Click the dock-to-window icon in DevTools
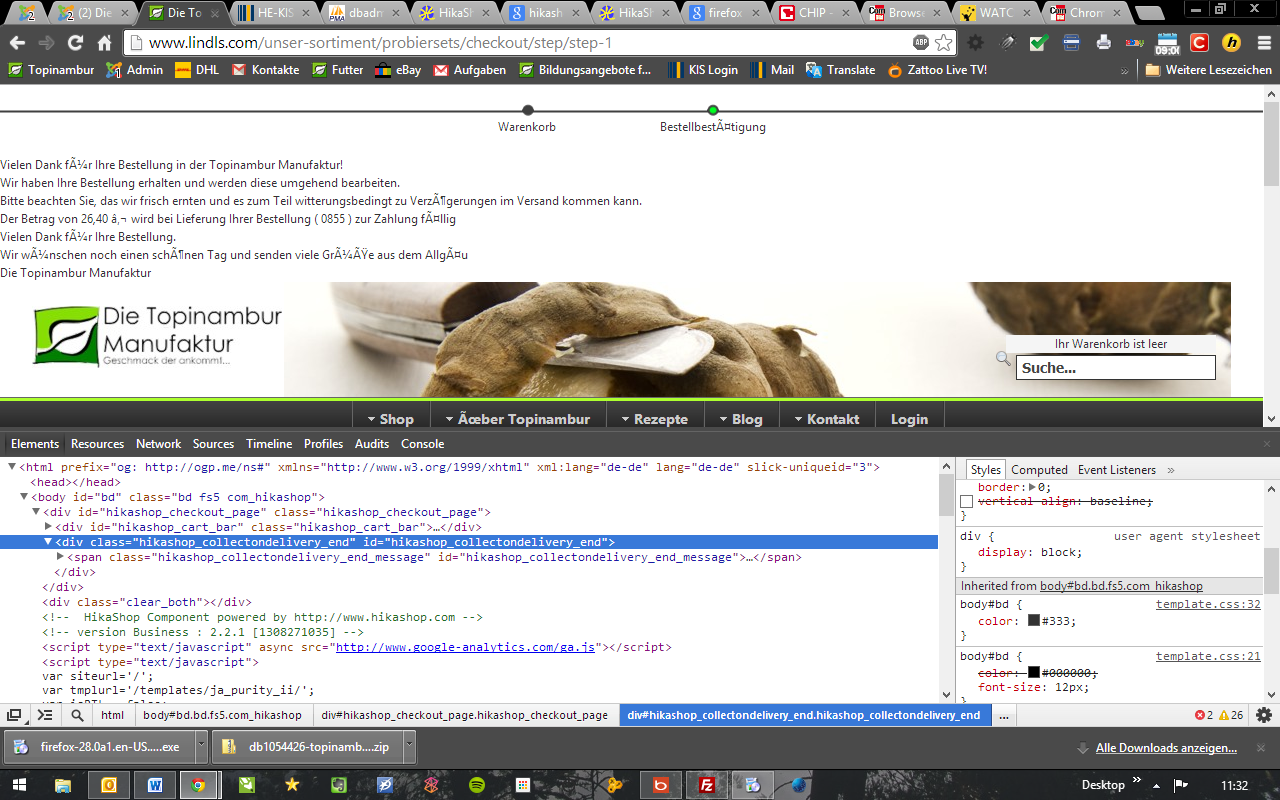Screen dimensions: 1280x800 pos(14,715)
